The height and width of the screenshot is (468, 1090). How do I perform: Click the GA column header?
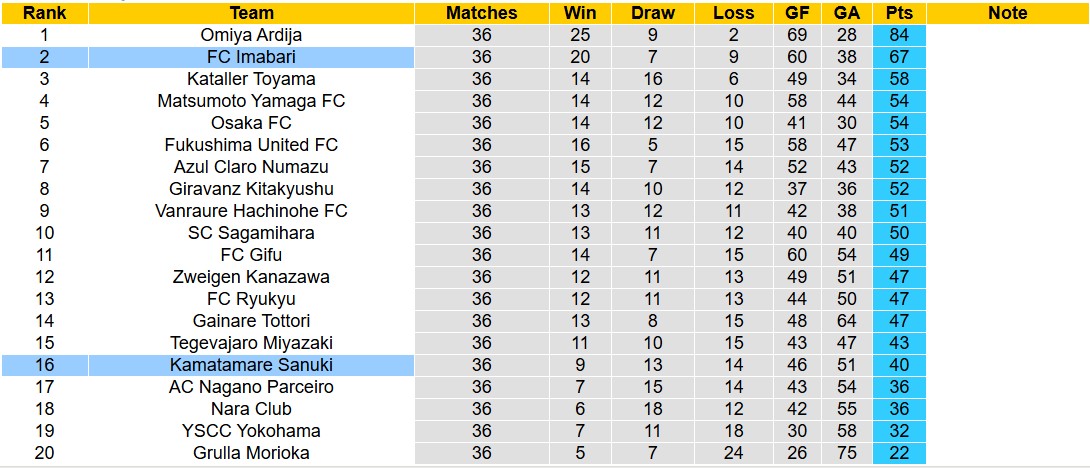pyautogui.click(x=846, y=13)
